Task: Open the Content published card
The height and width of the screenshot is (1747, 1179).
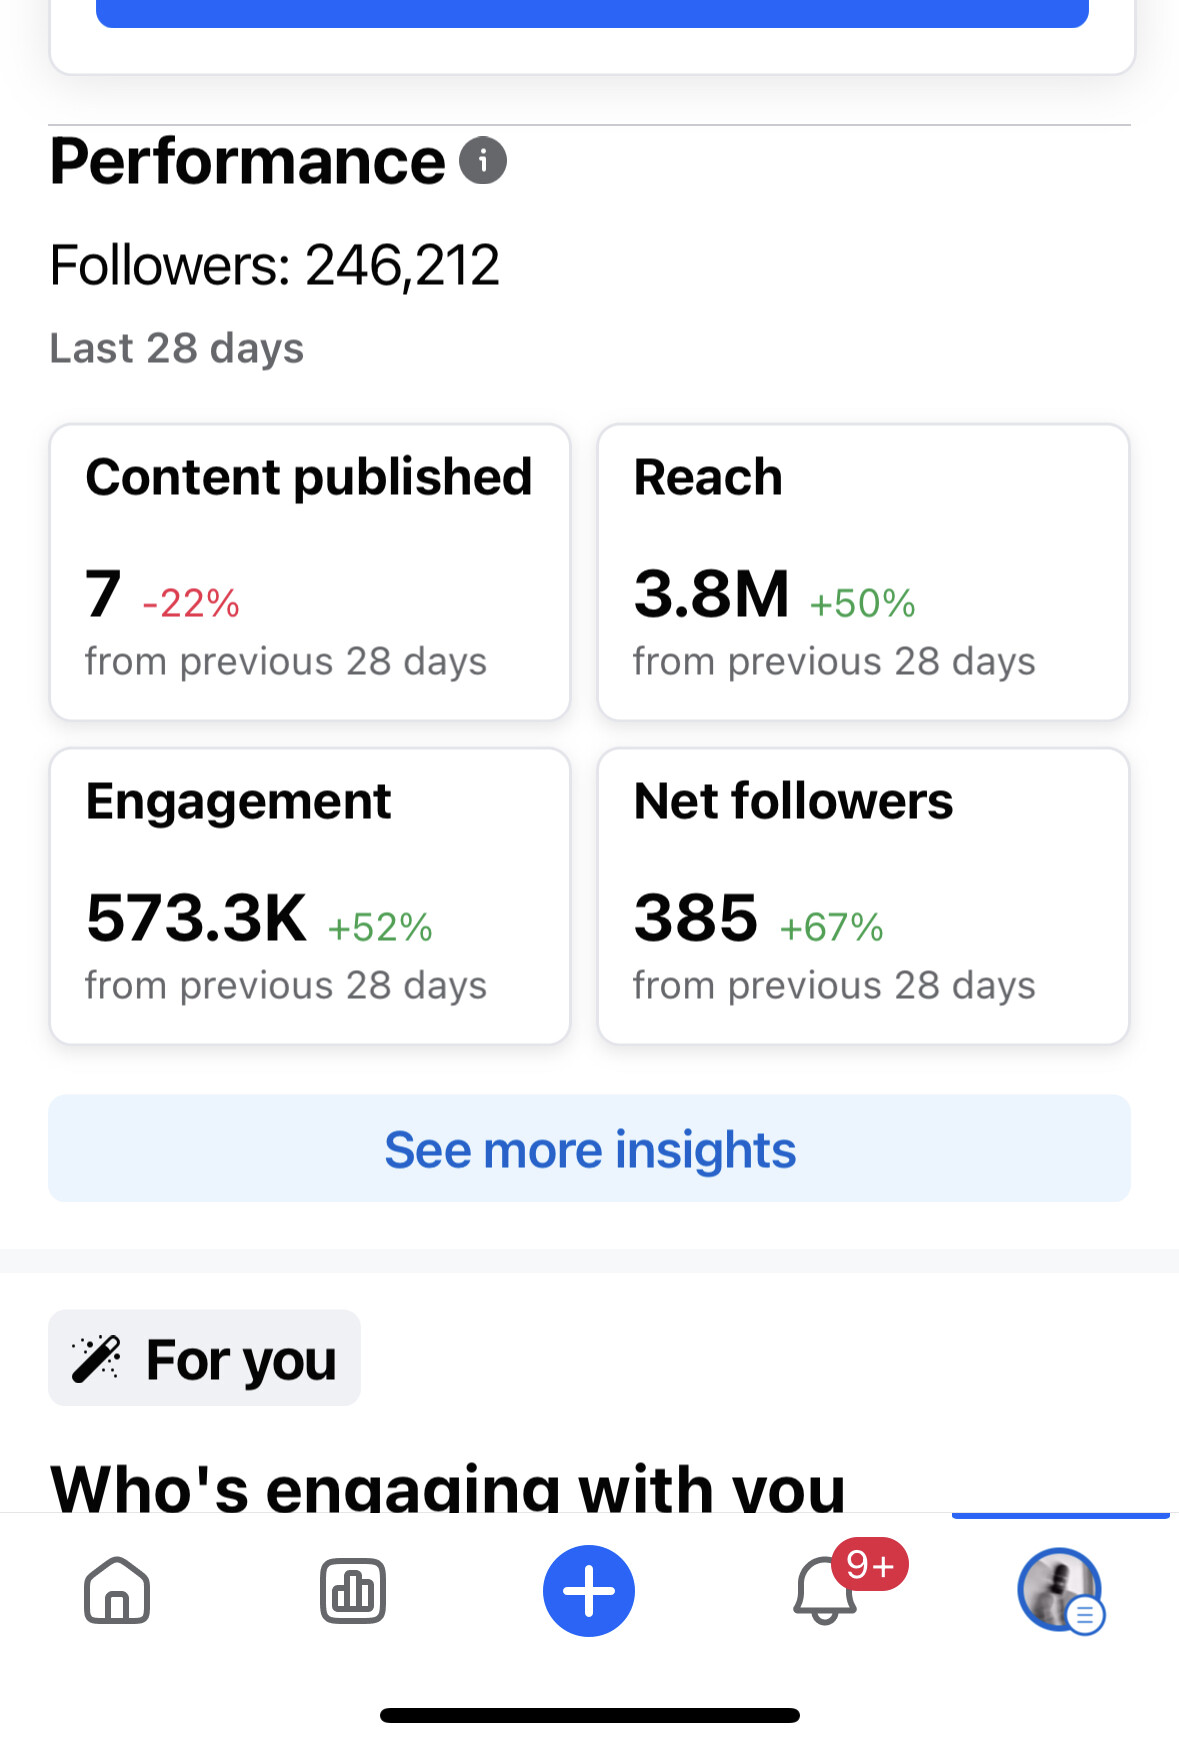Action: pyautogui.click(x=310, y=572)
